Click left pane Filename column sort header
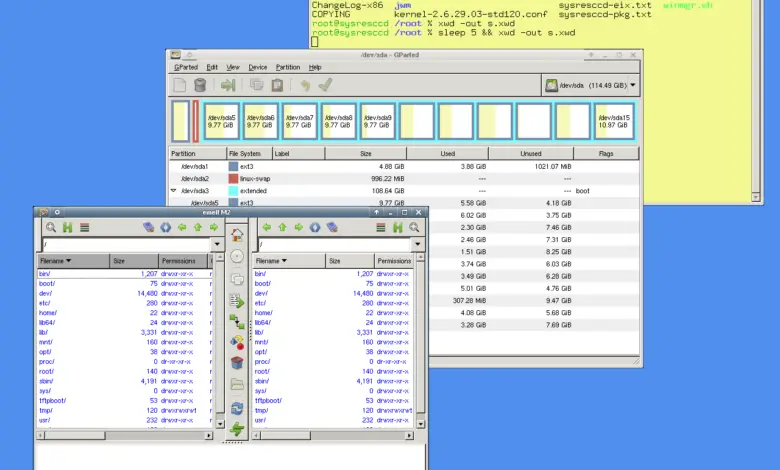The height and width of the screenshot is (470, 780). (x=73, y=261)
